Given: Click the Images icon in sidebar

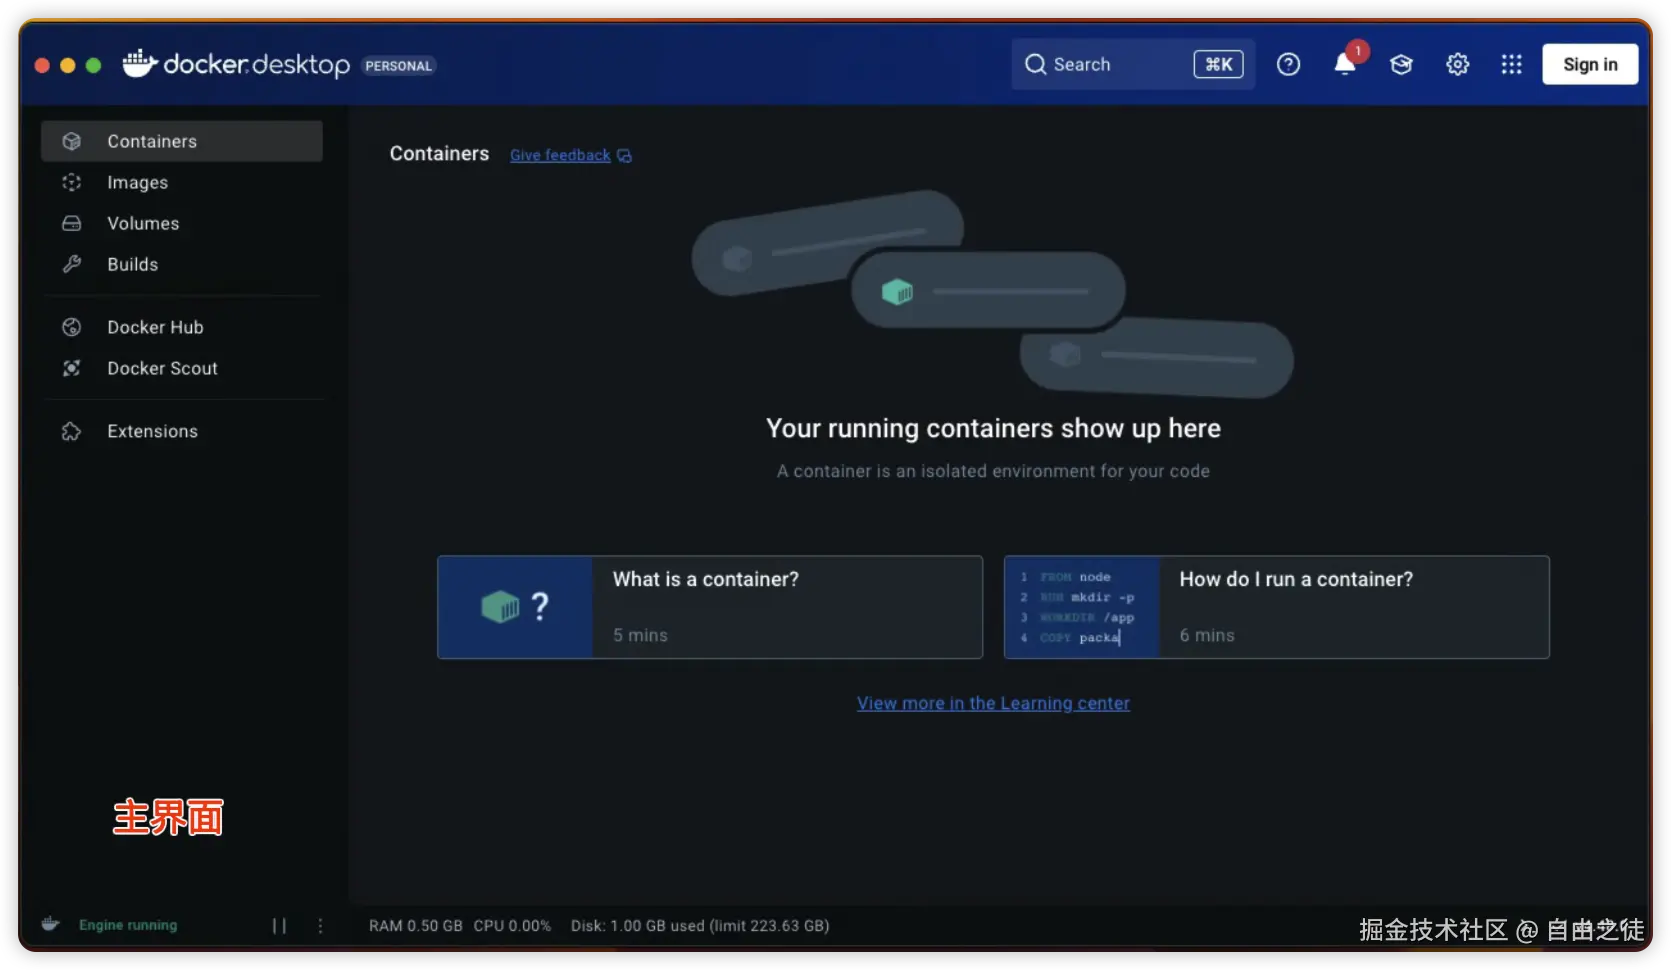Looking at the screenshot, I should pos(71,182).
